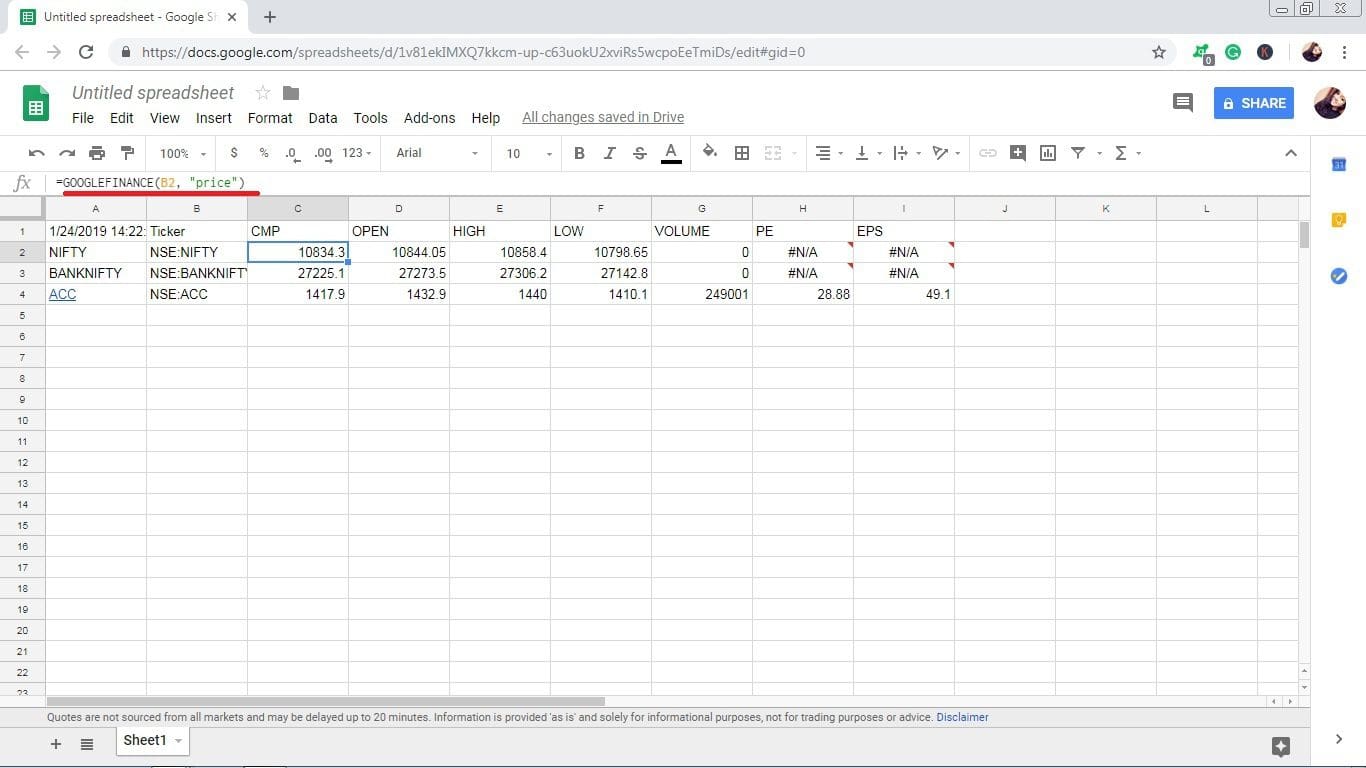The height and width of the screenshot is (768, 1366).
Task: Open the text rotation dropdown
Action: click(x=945, y=153)
